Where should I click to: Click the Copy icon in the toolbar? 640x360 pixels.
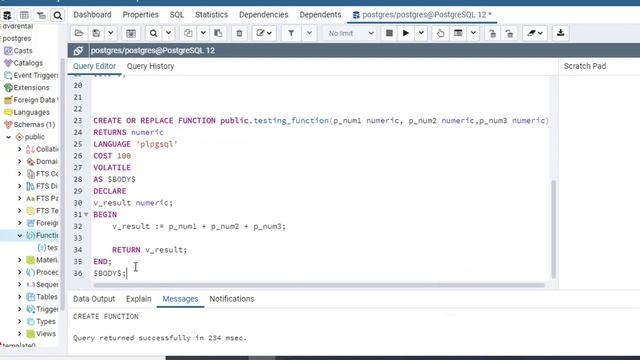(x=188, y=33)
